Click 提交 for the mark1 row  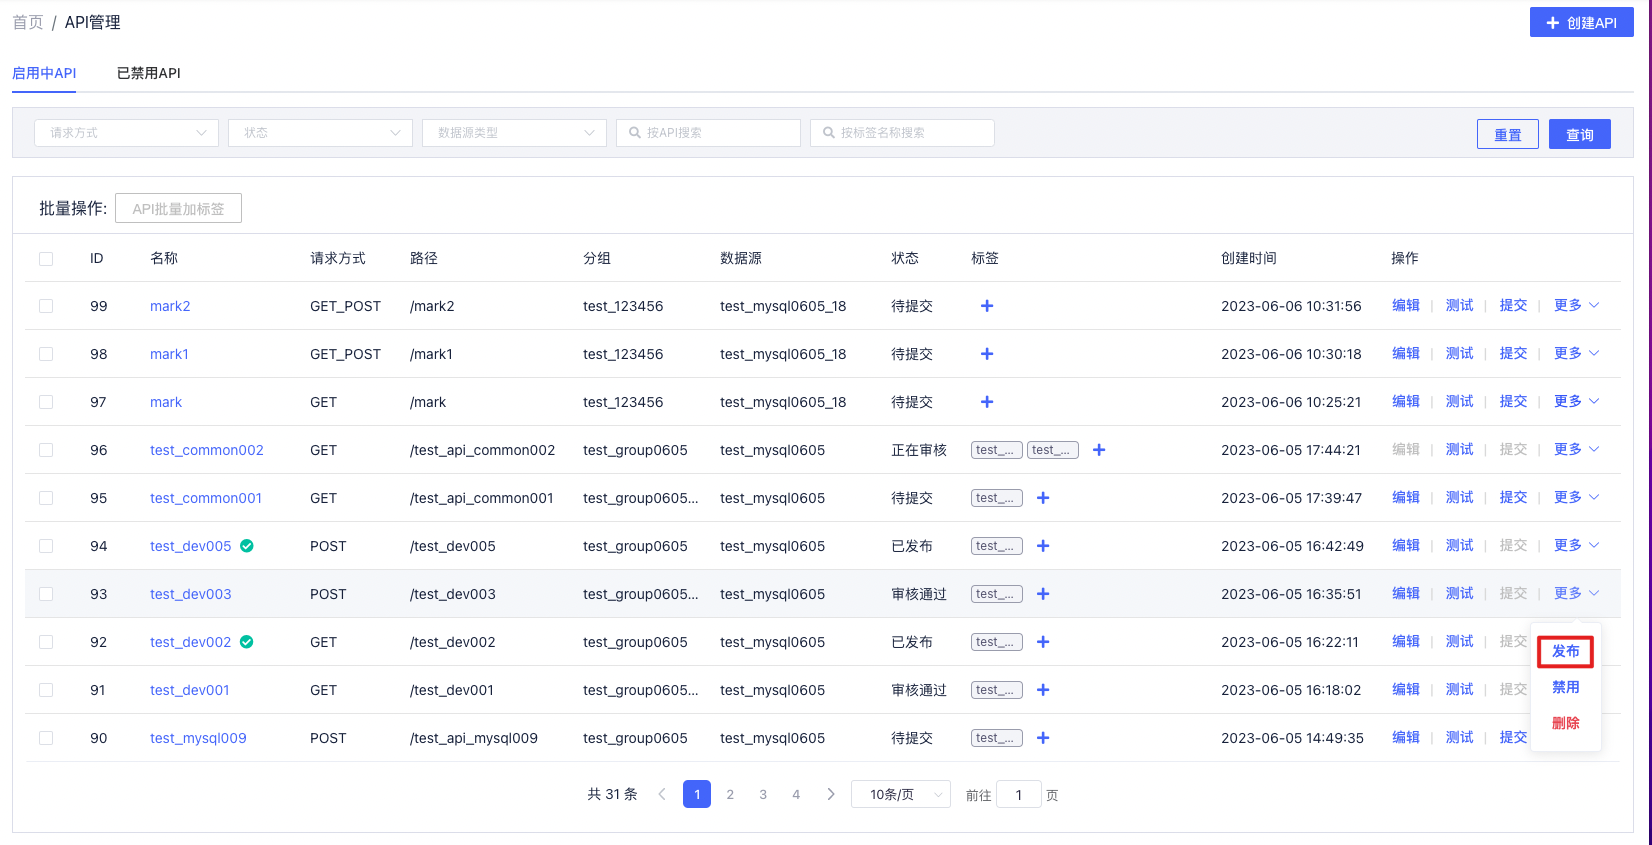pos(1514,354)
